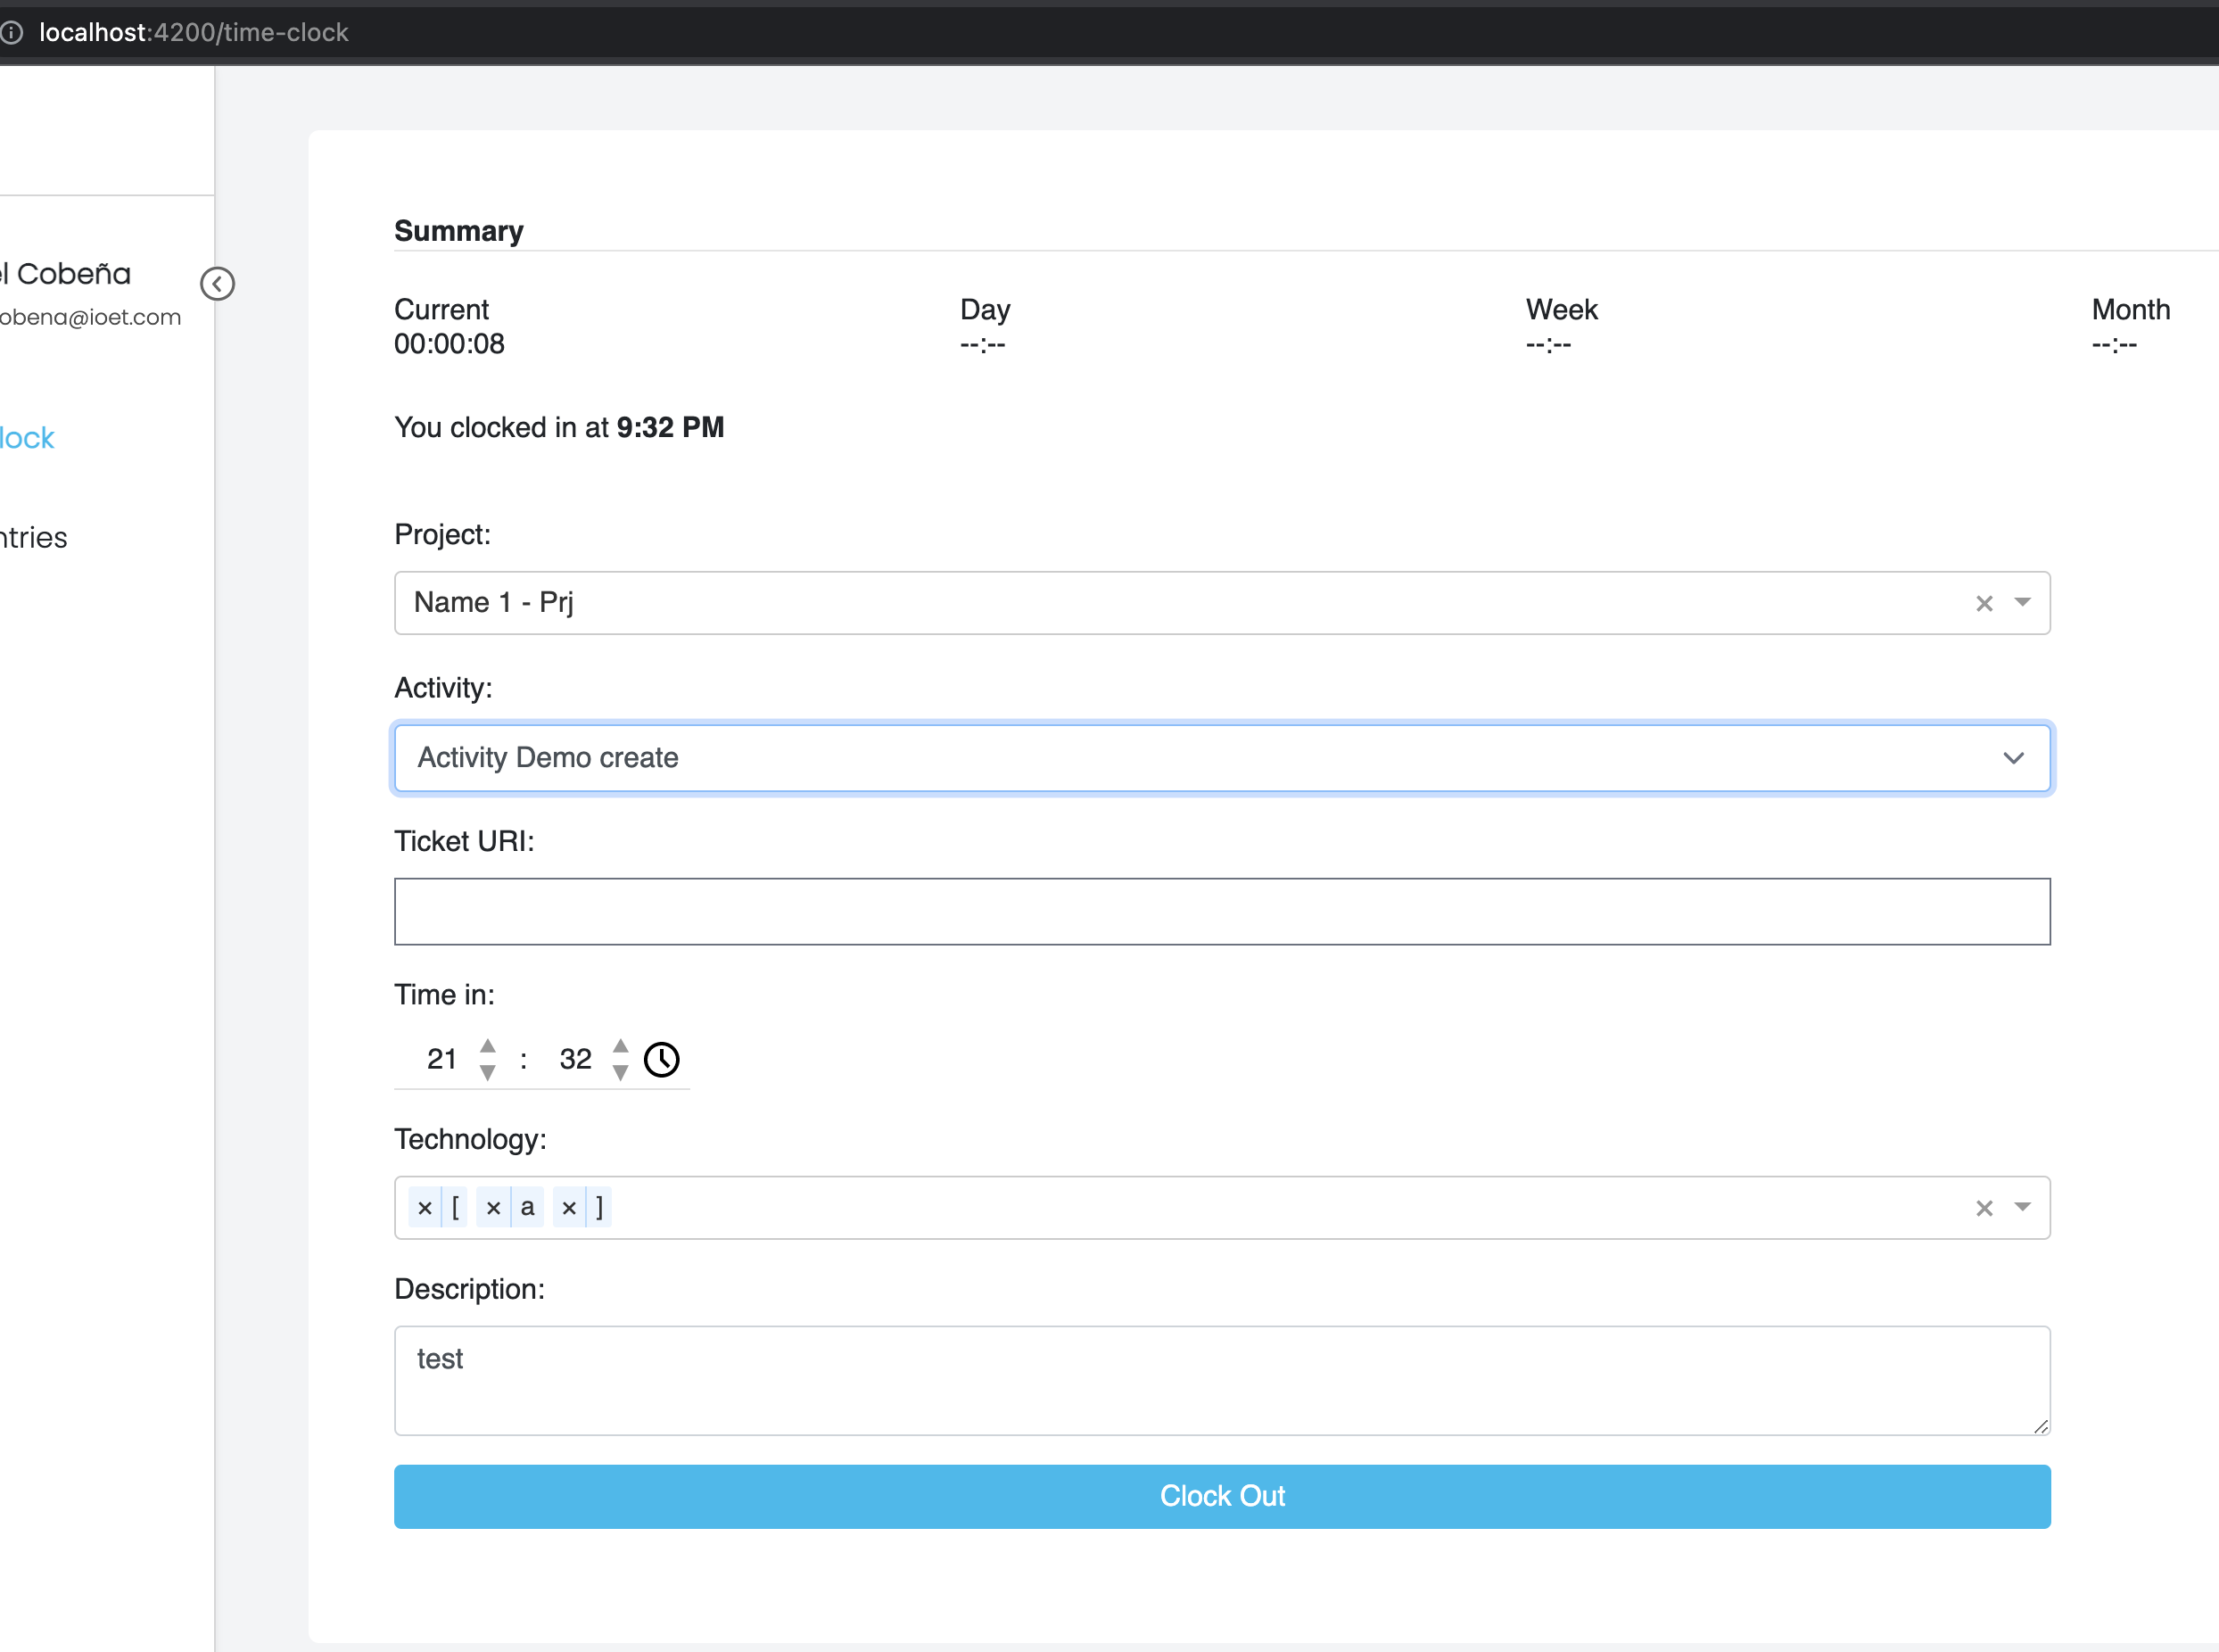
Task: Click the site info icon in address bar
Action: click(x=12, y=33)
